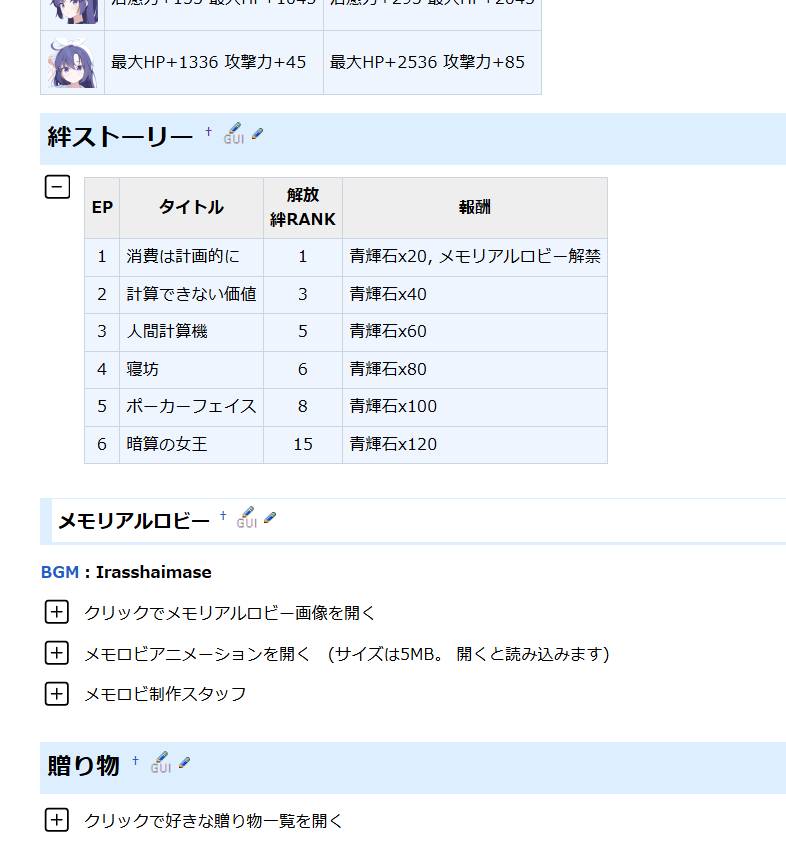Click the anchor dagger beside 絆ストーリー heading

(208, 131)
